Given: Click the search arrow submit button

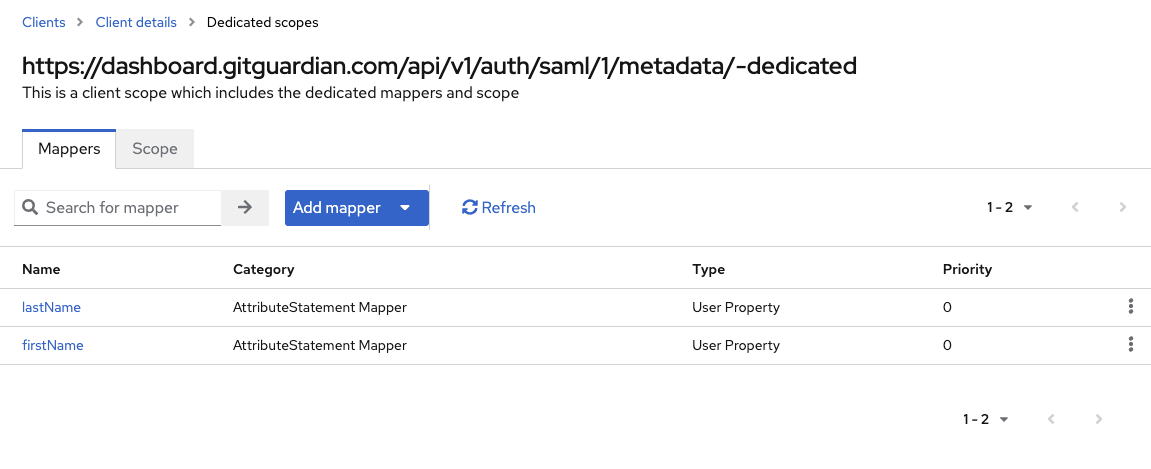Looking at the screenshot, I should [245, 208].
